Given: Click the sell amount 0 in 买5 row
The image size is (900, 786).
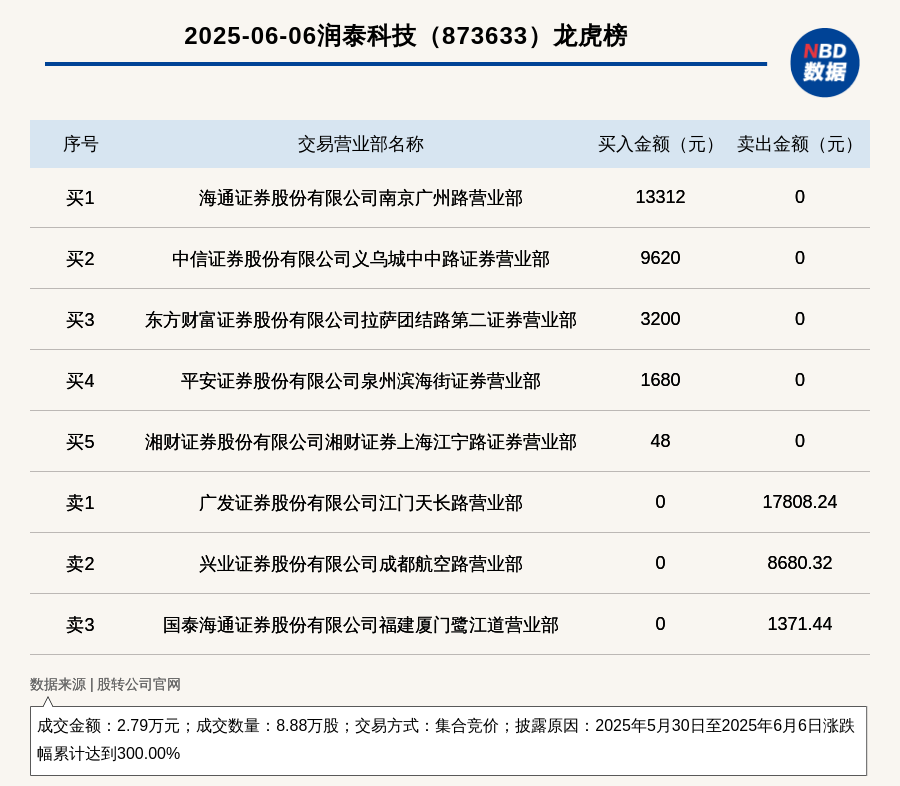Looking at the screenshot, I should pos(800,441).
